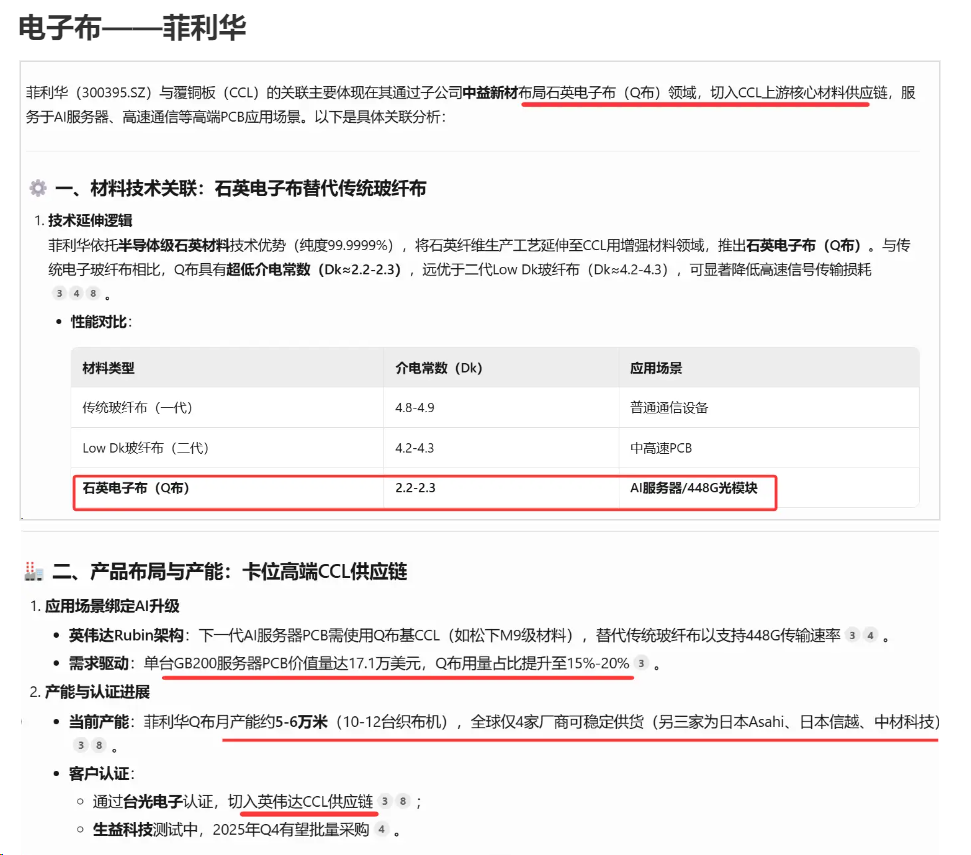This screenshot has height=855, width=971.
Task: Open citation badge 3 under 技术延伸逻辑 paragraph
Action: point(59,293)
